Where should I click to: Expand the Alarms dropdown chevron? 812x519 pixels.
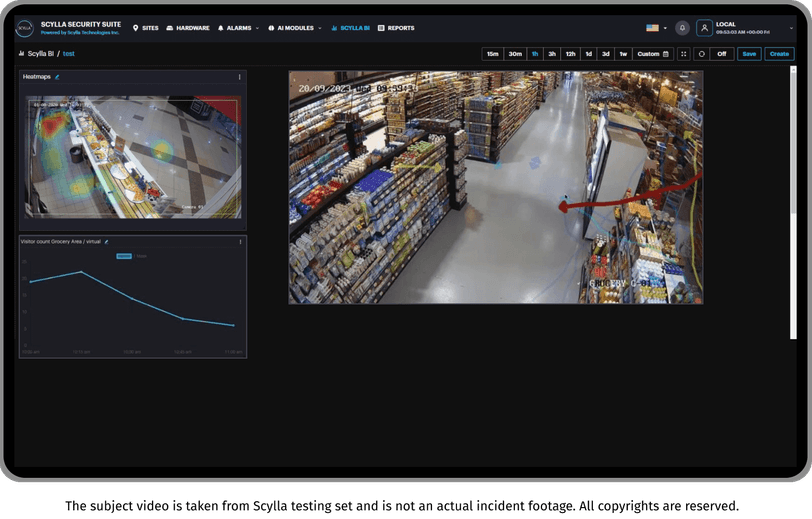pyautogui.click(x=257, y=28)
